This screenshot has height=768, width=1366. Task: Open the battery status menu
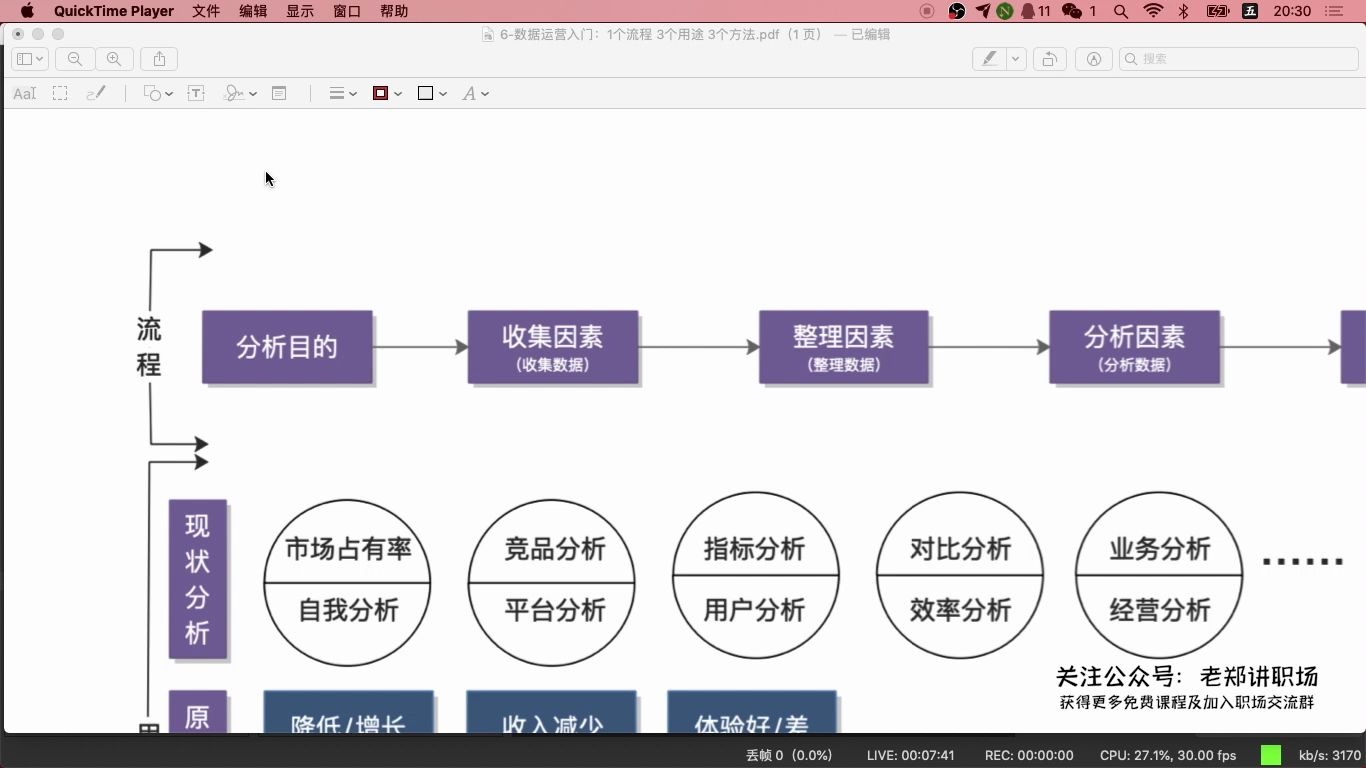point(1218,11)
